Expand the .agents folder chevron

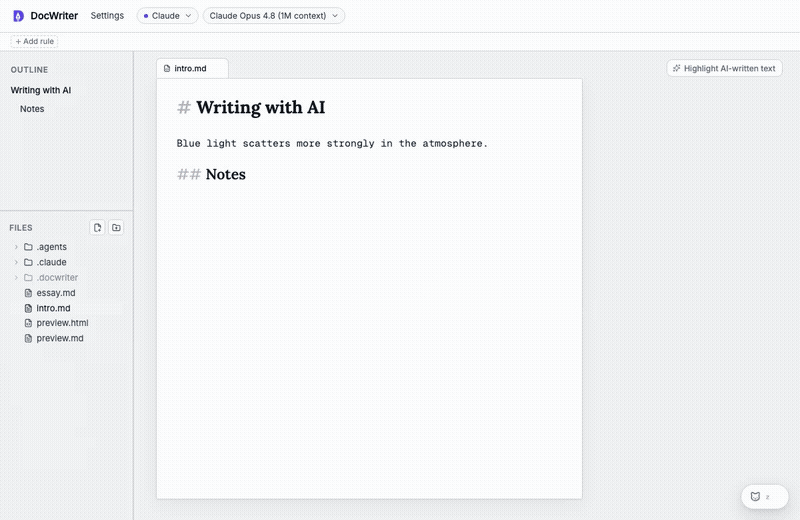click(16, 247)
